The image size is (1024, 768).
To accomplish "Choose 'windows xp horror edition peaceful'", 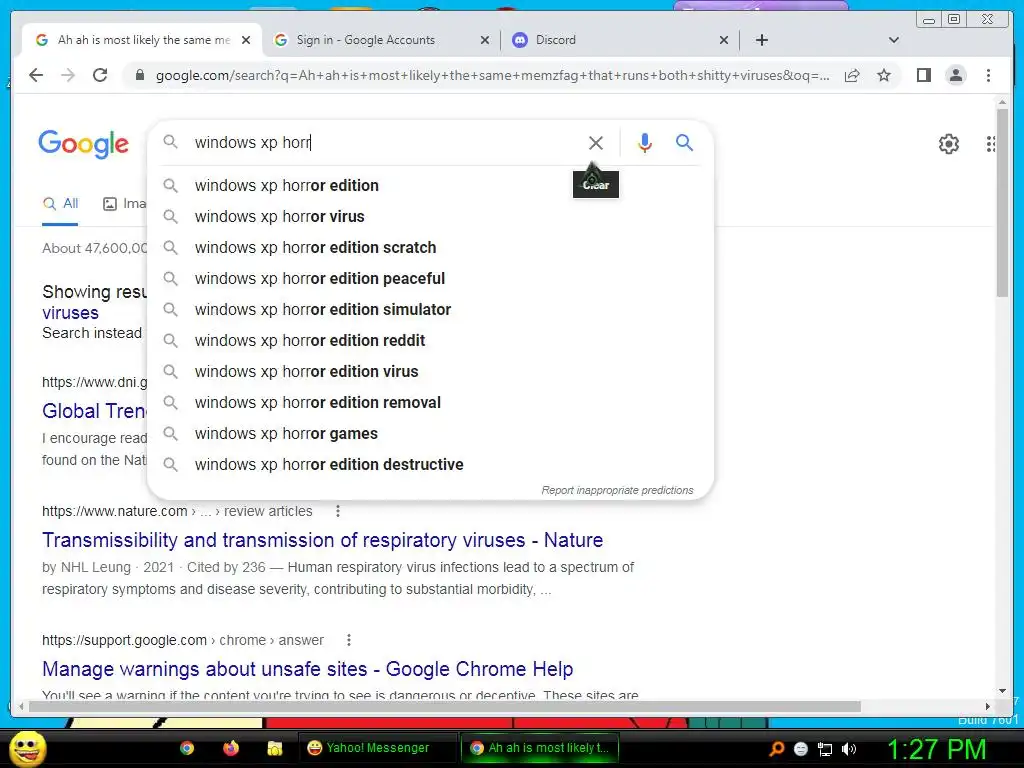I will (x=431, y=278).
